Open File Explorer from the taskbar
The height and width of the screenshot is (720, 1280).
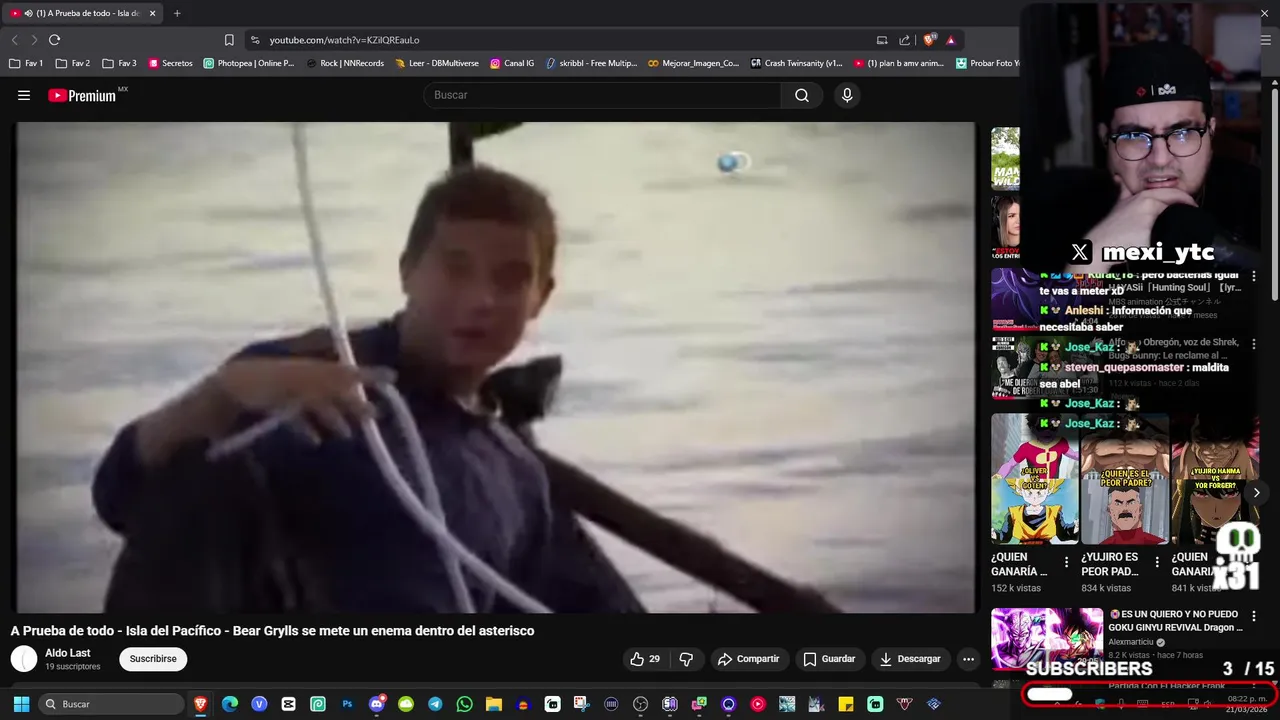494,704
